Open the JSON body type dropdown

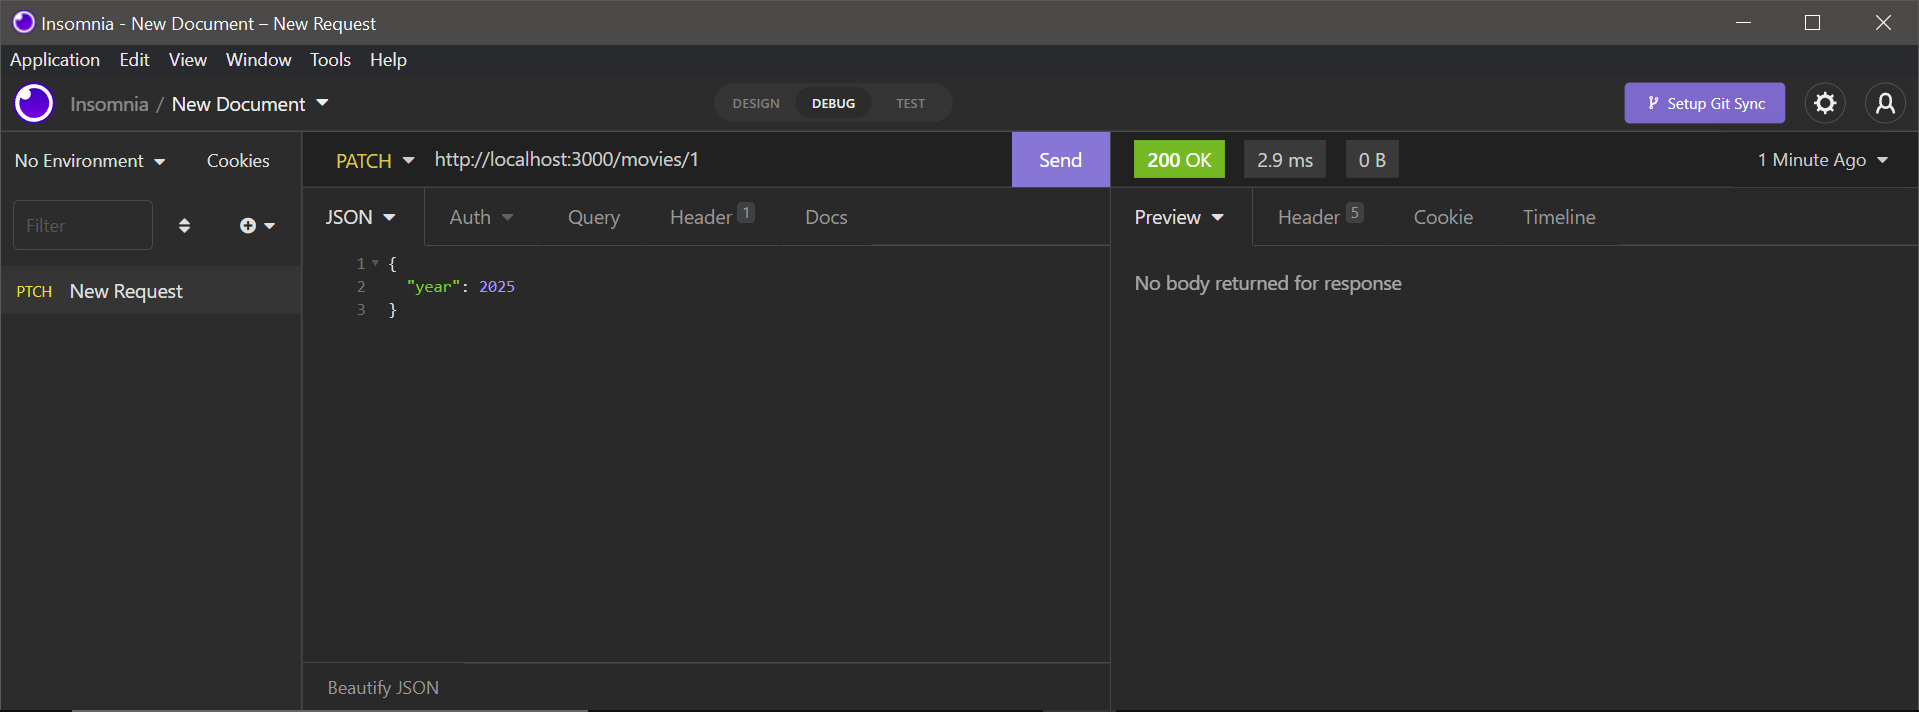click(361, 217)
